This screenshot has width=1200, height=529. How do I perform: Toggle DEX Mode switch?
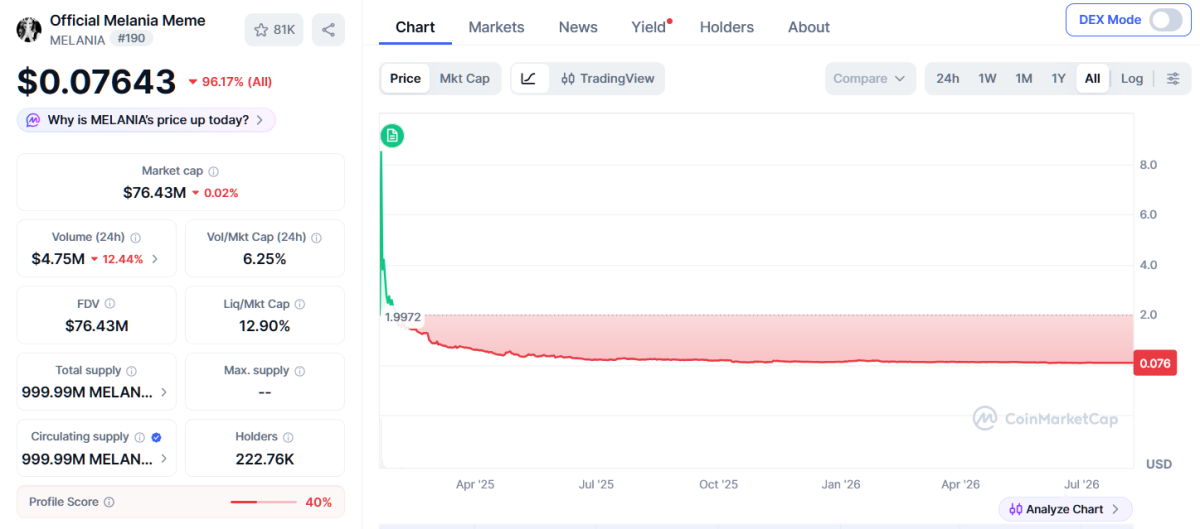1165,20
